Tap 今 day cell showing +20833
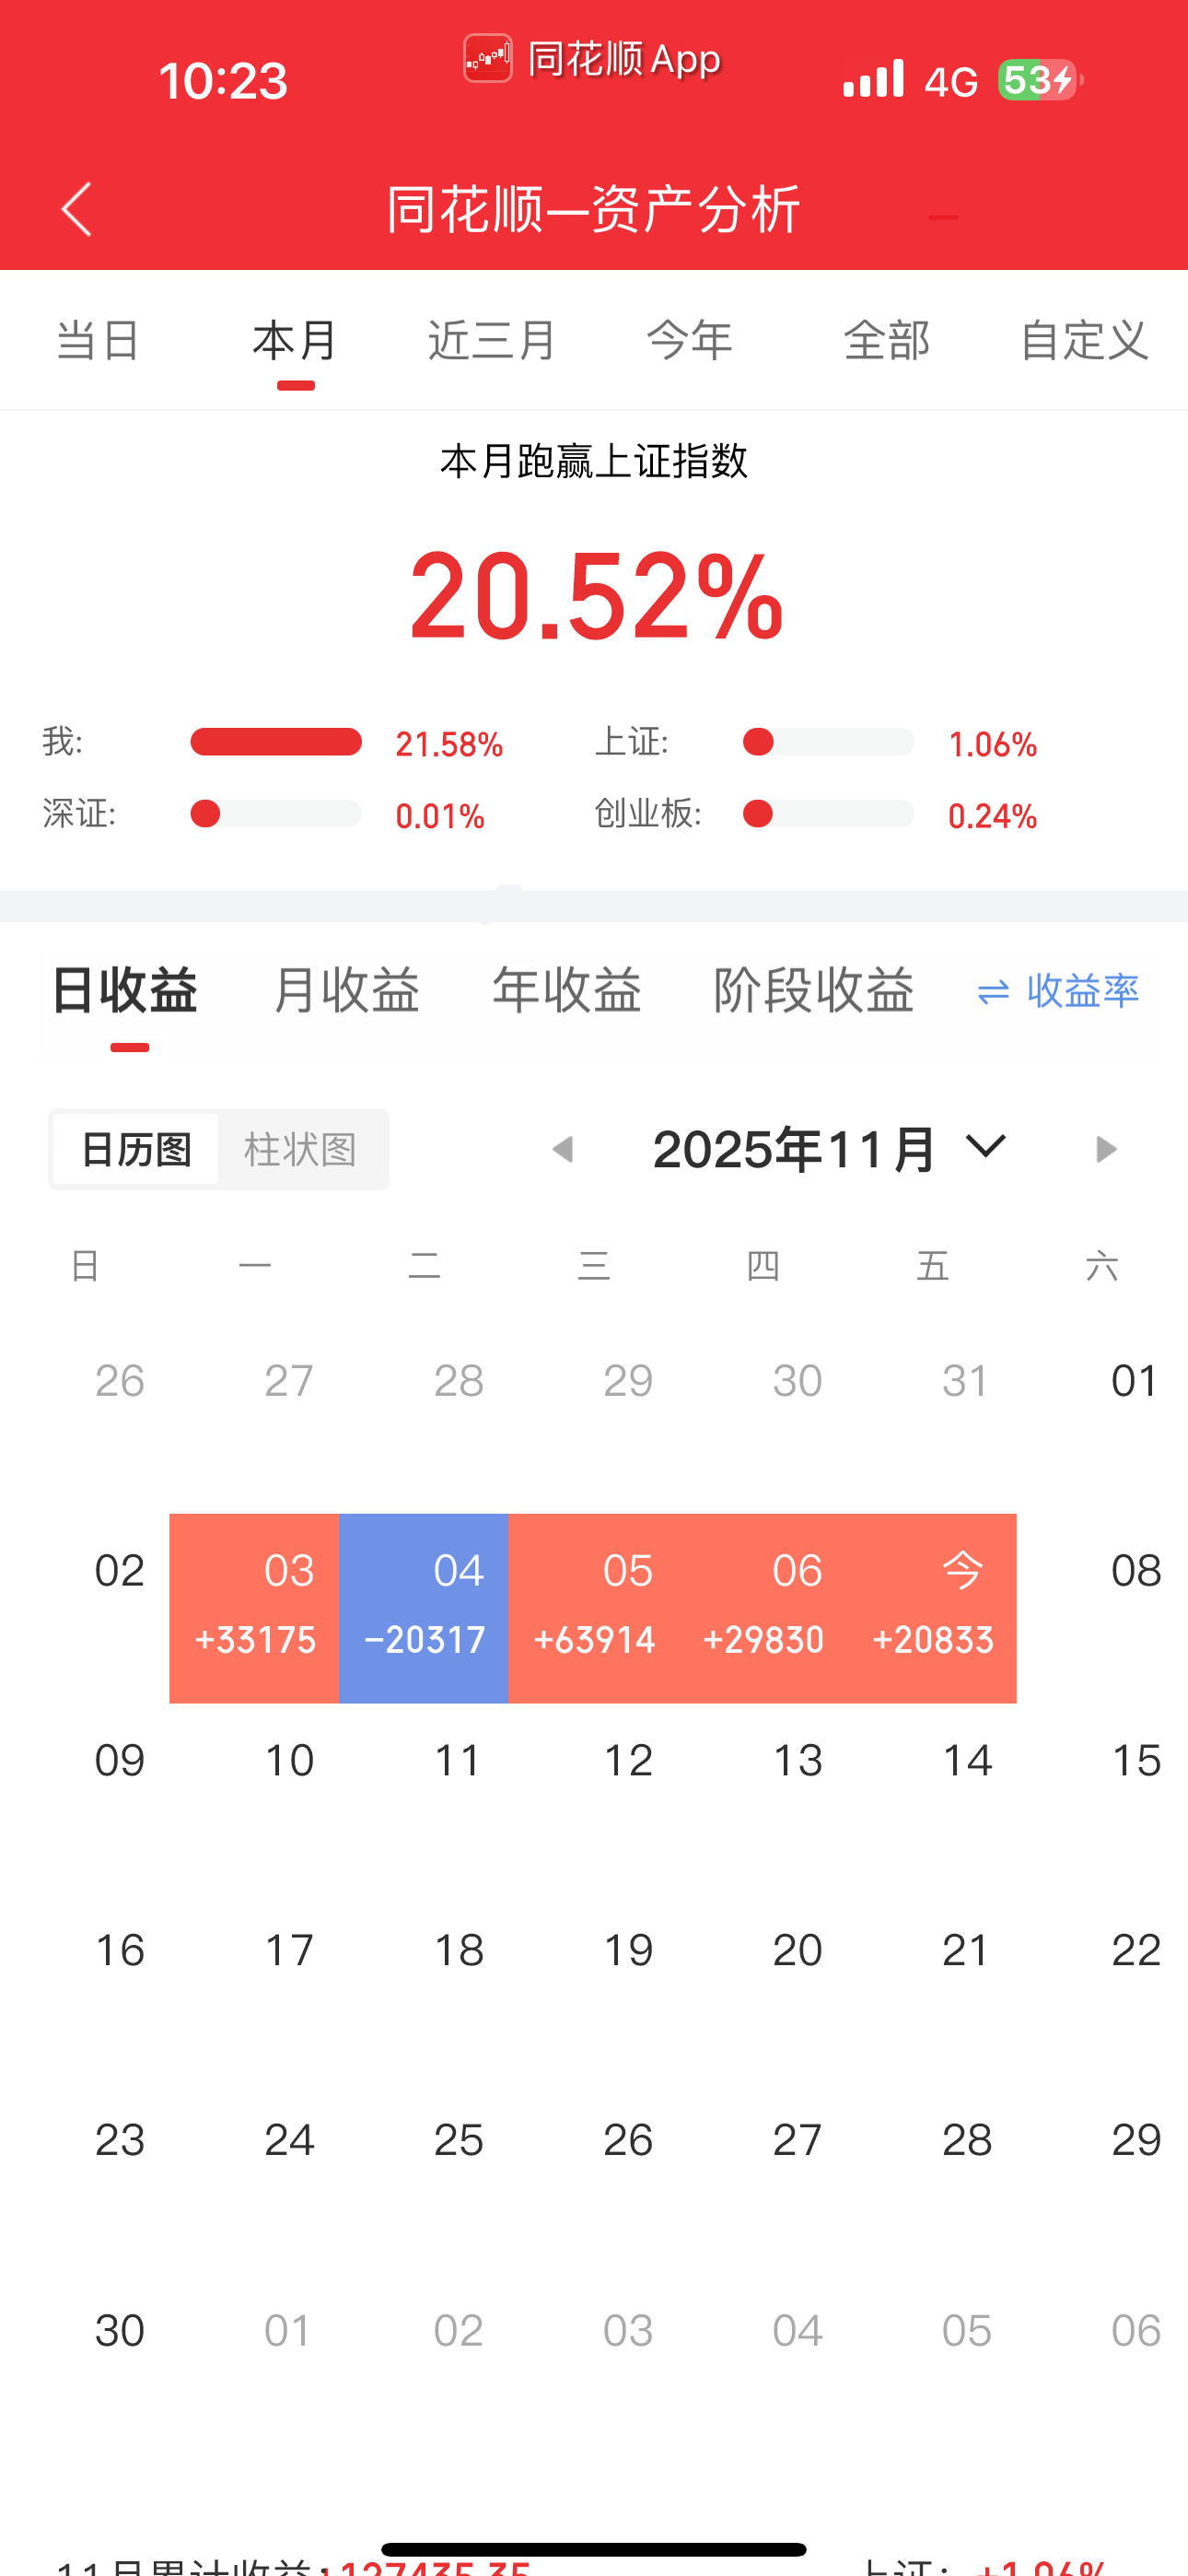1188x2576 pixels. click(x=932, y=1608)
